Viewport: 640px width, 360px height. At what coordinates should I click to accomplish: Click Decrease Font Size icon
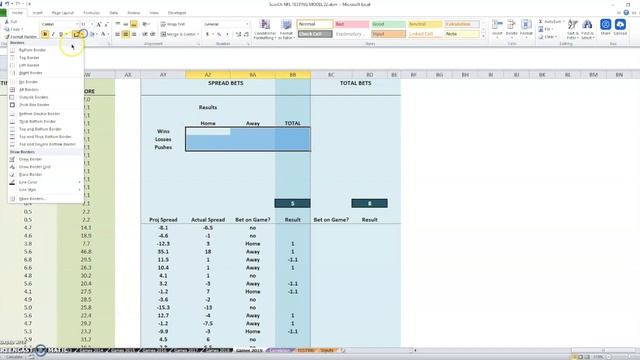pos(107,24)
